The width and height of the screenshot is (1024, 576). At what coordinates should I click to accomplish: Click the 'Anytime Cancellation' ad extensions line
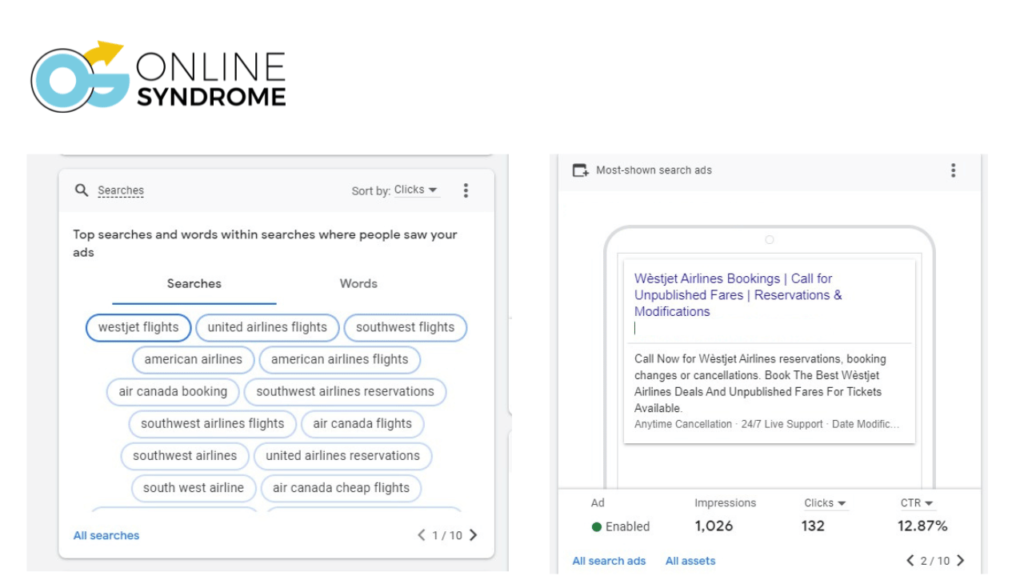pos(767,424)
